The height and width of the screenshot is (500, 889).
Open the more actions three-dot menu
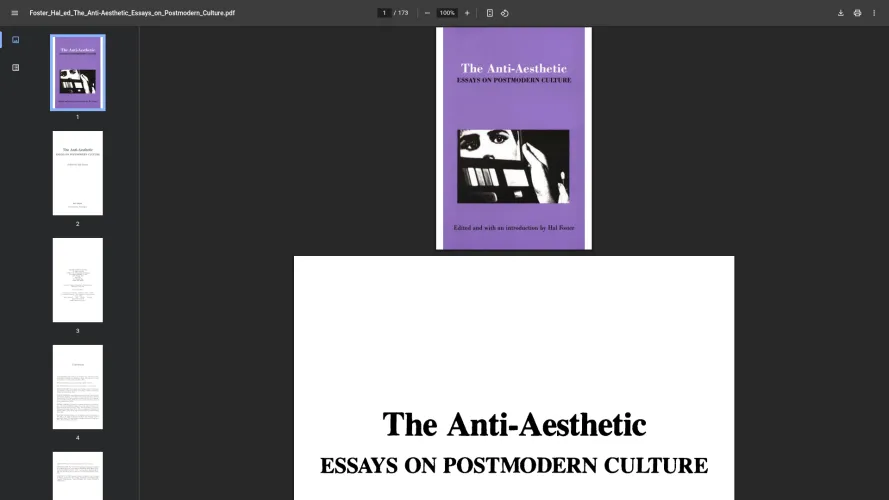[874, 13]
